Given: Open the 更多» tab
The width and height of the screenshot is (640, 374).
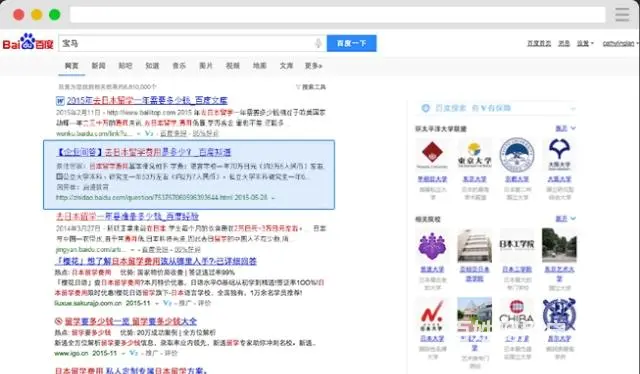Looking at the screenshot, I should click(313, 66).
